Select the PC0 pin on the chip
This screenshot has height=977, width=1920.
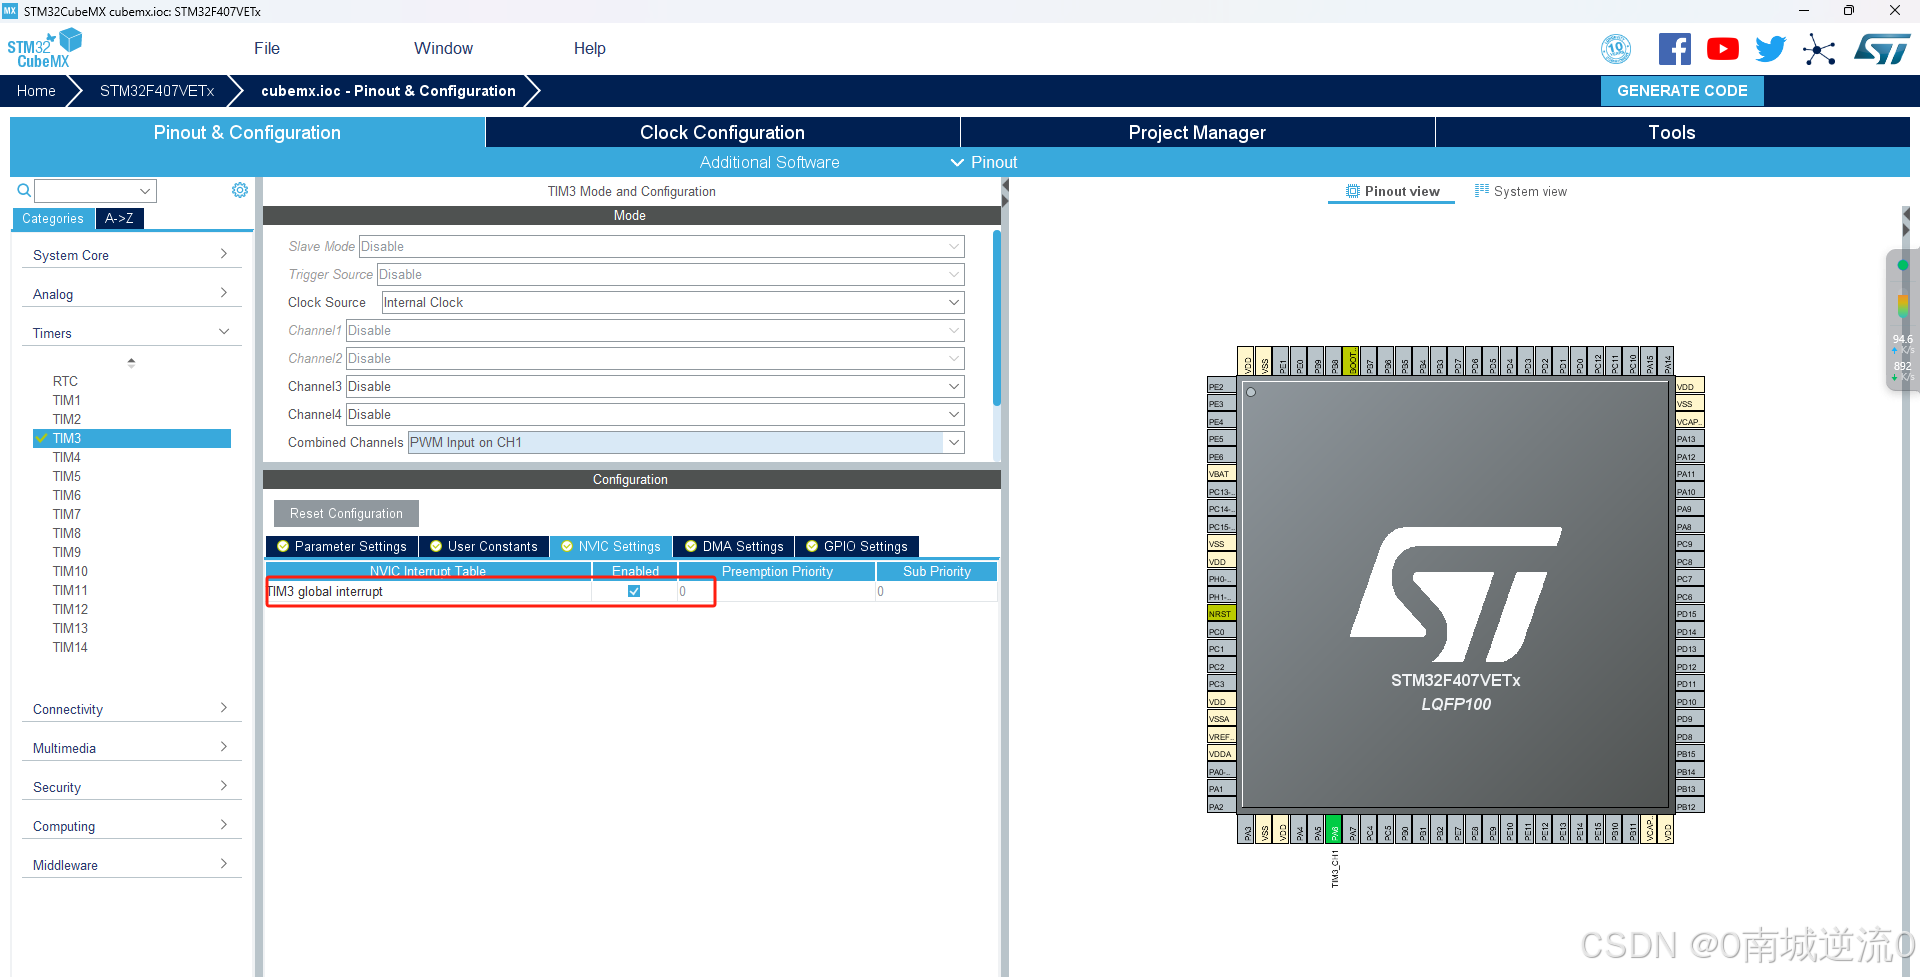pyautogui.click(x=1221, y=631)
